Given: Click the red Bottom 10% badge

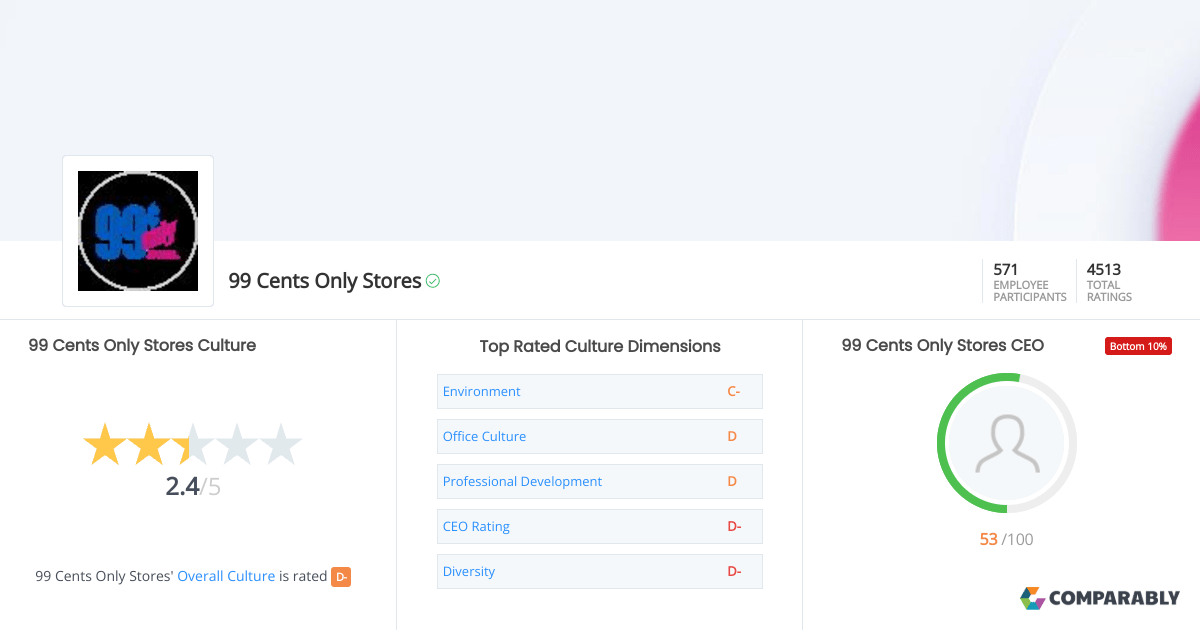Looking at the screenshot, I should 1138,345.
